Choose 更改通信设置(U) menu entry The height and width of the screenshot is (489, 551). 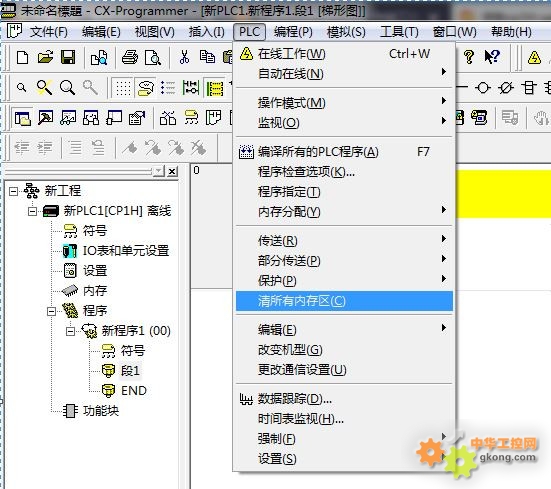(x=344, y=370)
